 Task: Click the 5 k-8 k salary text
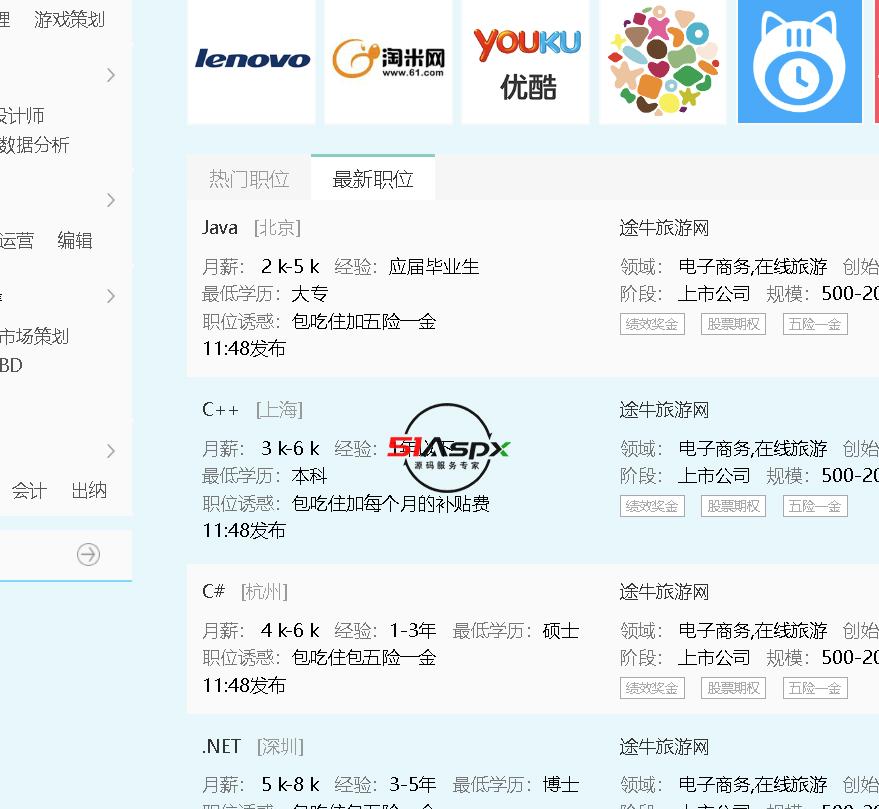[x=290, y=784]
